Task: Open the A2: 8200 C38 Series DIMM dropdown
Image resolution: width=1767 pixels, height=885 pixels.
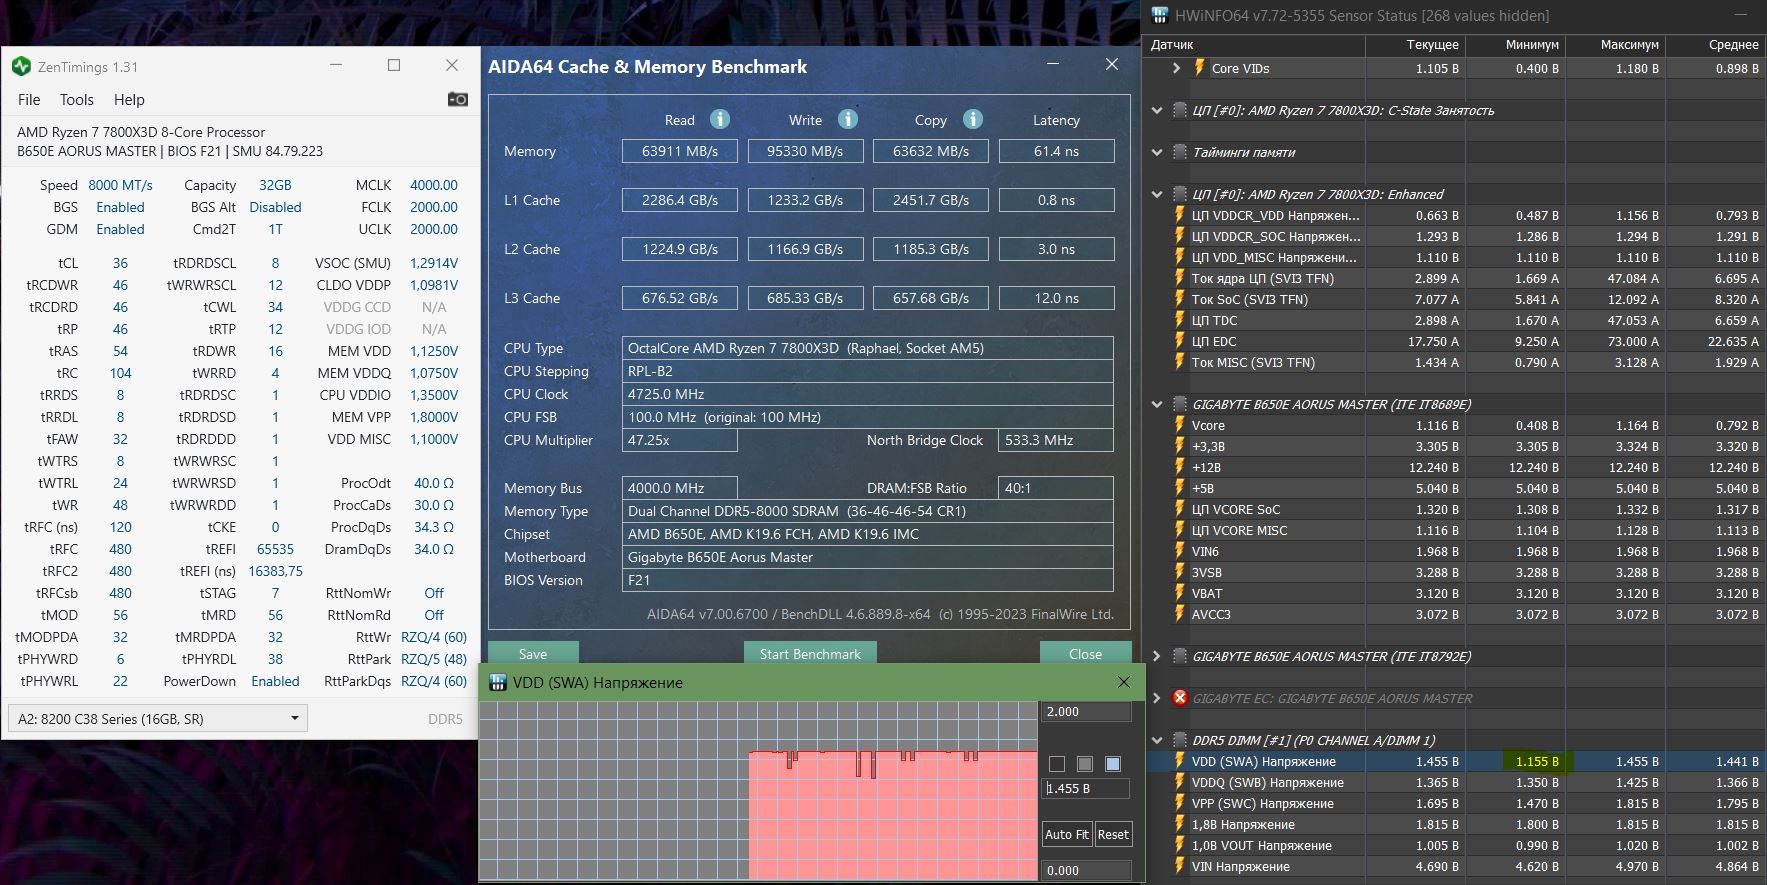Action: click(x=157, y=718)
